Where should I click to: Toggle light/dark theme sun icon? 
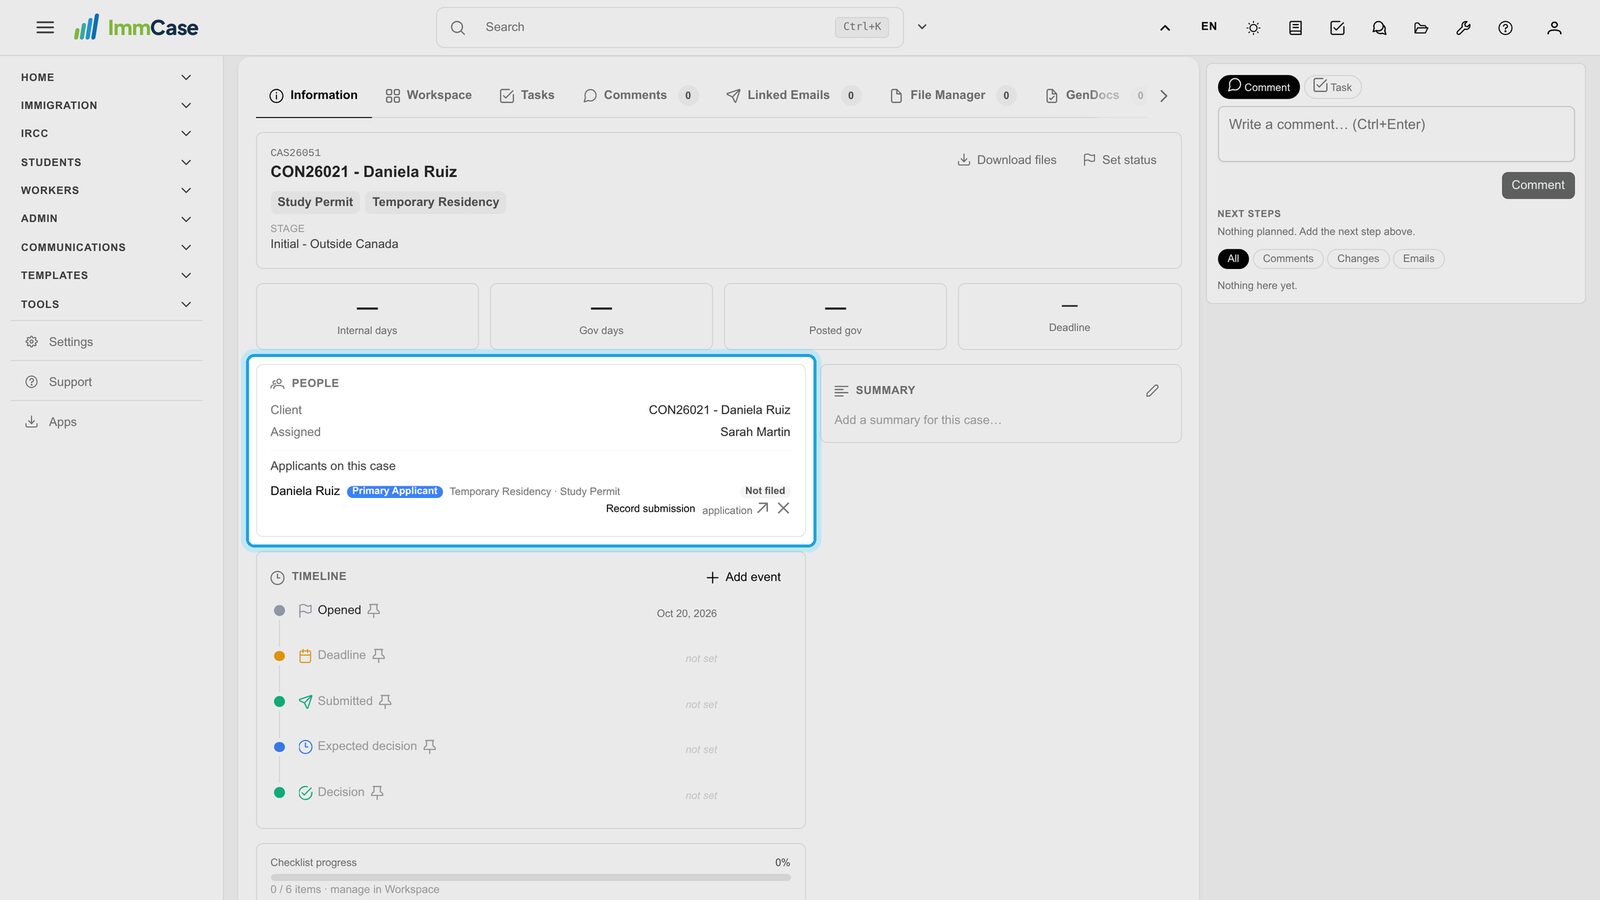coord(1253,28)
